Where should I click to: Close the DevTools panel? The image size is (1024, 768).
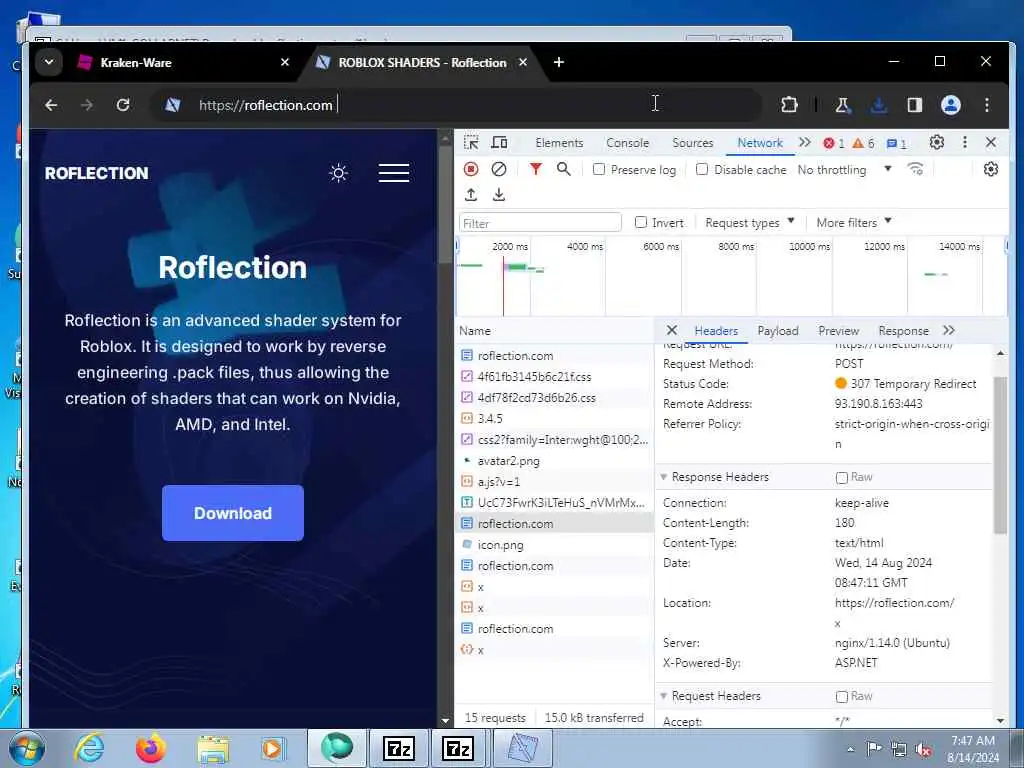(x=991, y=142)
